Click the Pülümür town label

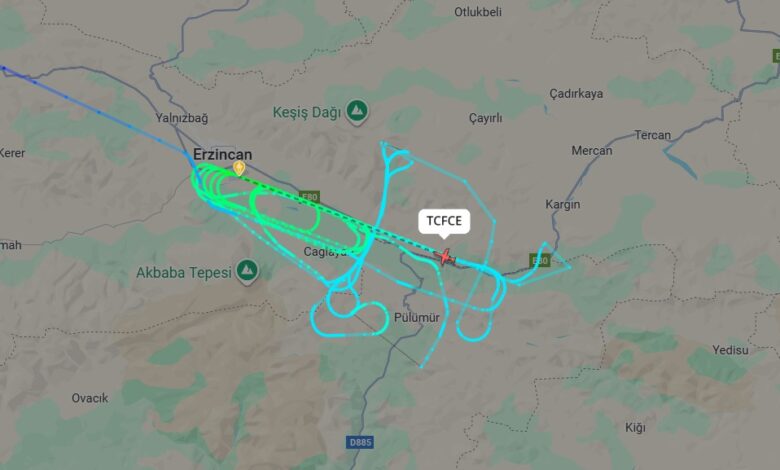(417, 317)
